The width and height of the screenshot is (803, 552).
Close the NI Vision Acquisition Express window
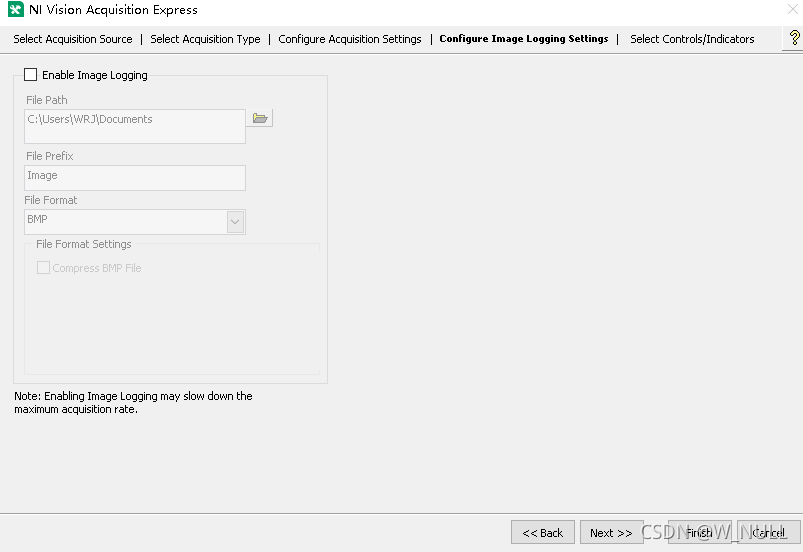pos(792,9)
